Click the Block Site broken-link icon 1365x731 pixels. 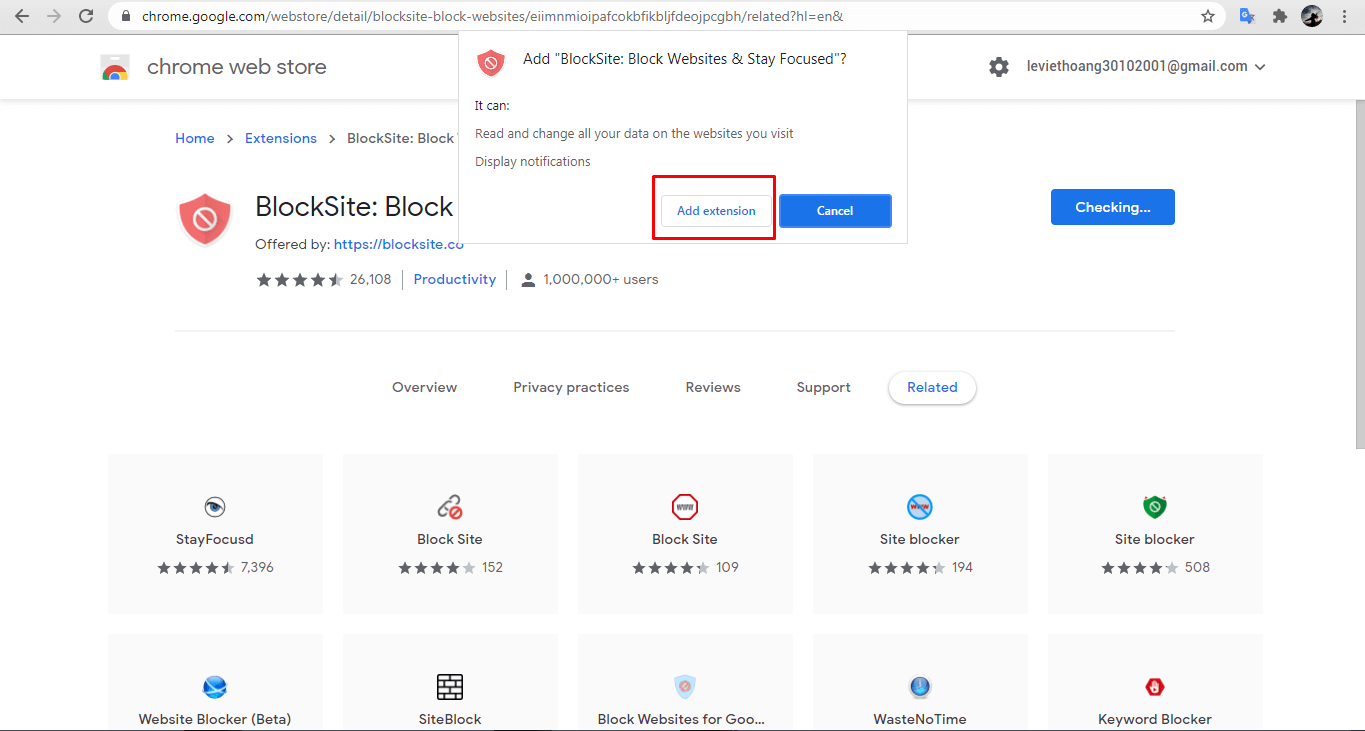[450, 507]
